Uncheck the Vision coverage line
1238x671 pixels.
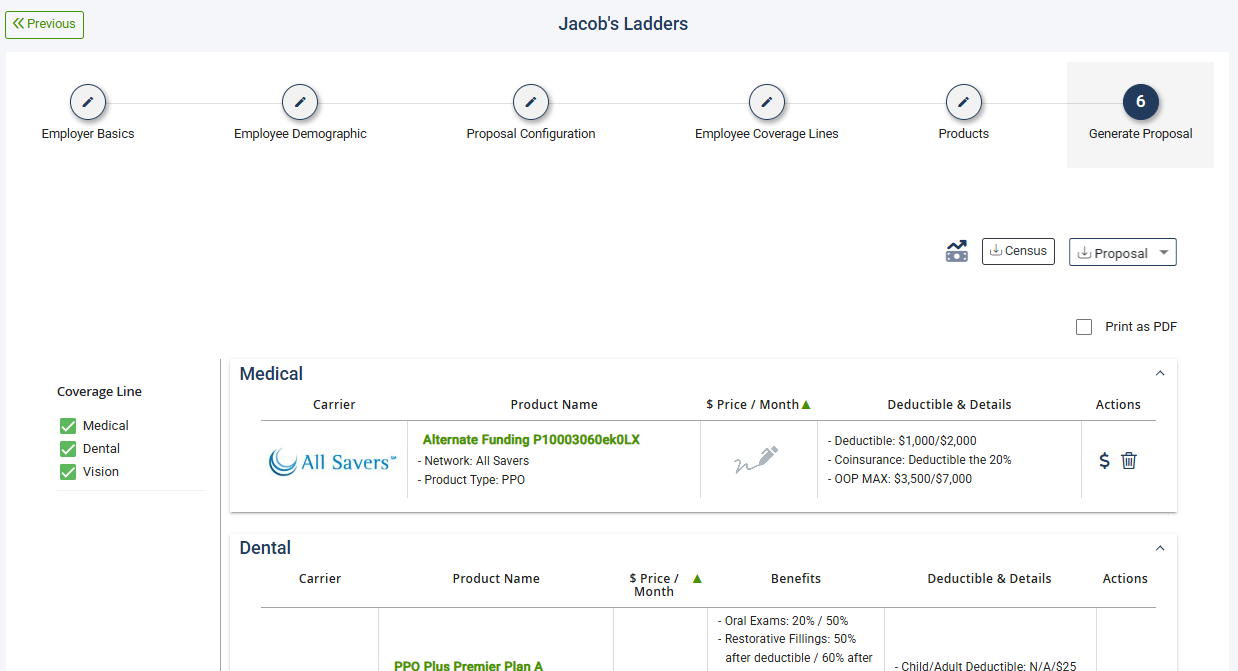coord(66,471)
